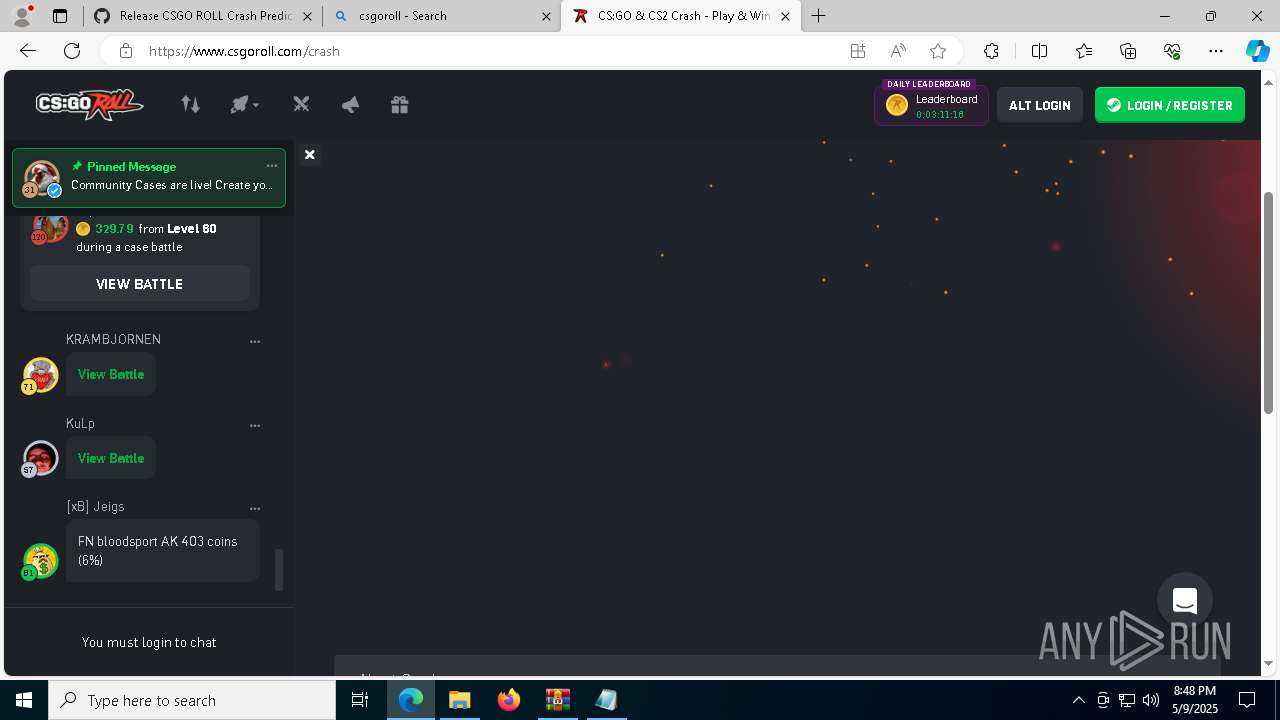Open the tab actions menu icon
The image size is (1280, 720).
click(x=60, y=16)
